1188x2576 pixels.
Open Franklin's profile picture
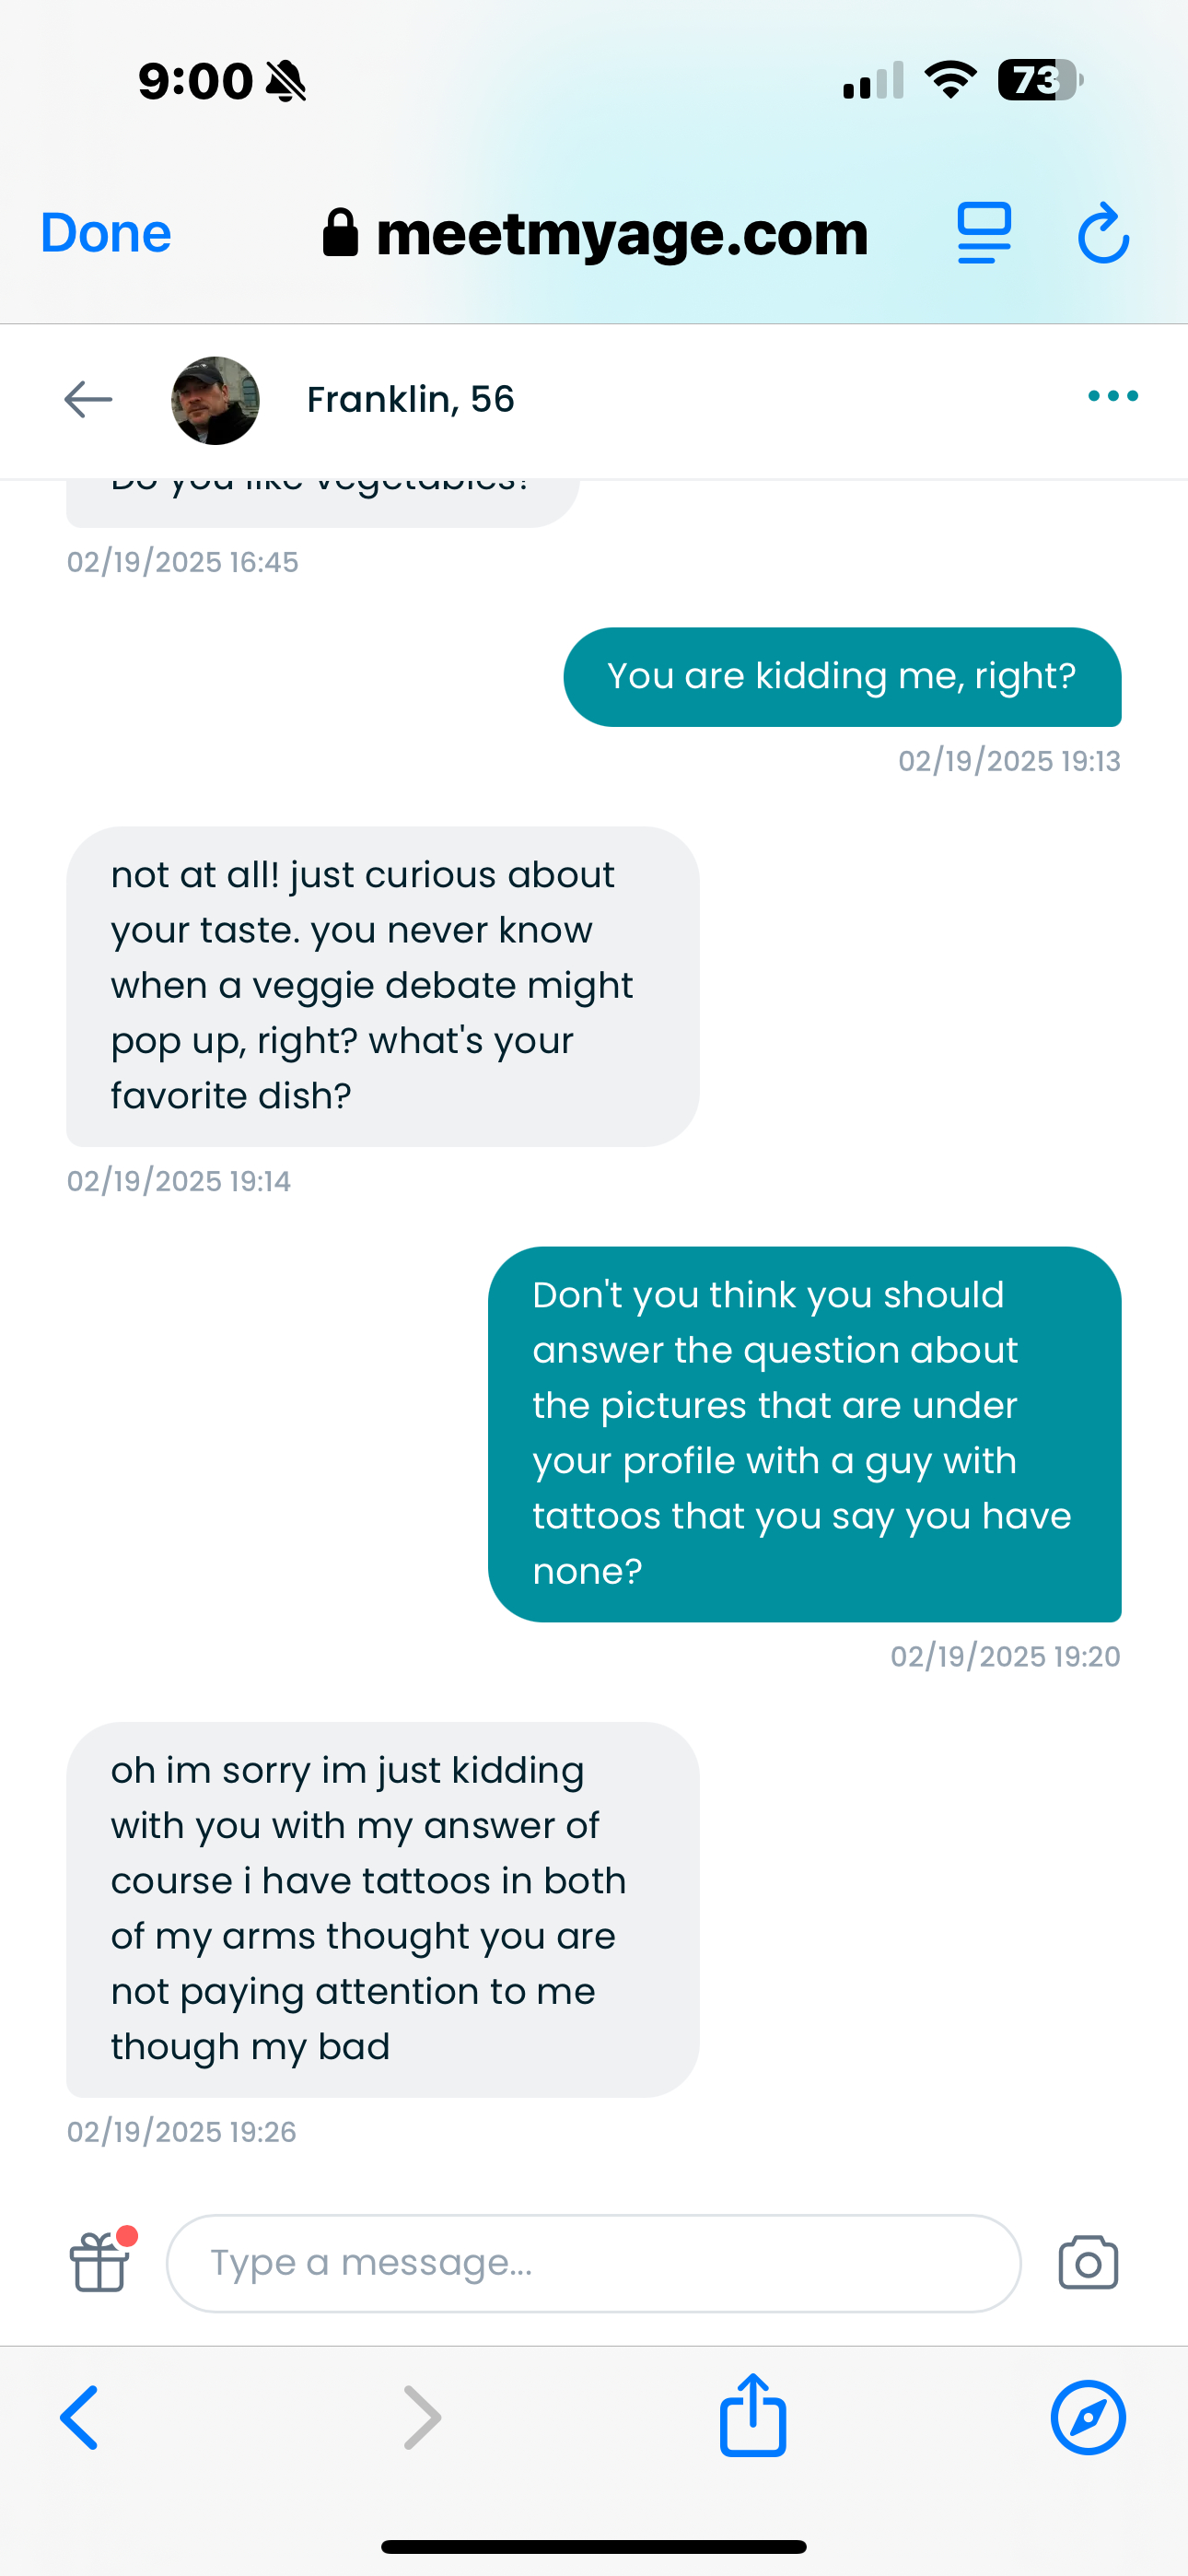pos(216,400)
